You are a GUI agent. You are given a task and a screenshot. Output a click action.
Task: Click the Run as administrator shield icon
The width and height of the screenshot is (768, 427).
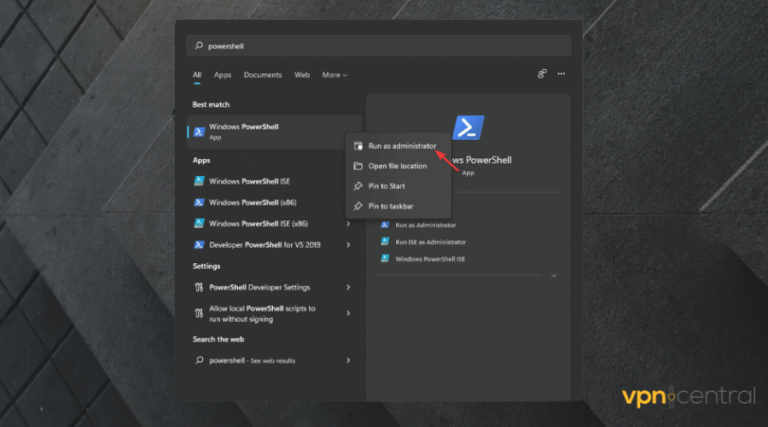358,146
